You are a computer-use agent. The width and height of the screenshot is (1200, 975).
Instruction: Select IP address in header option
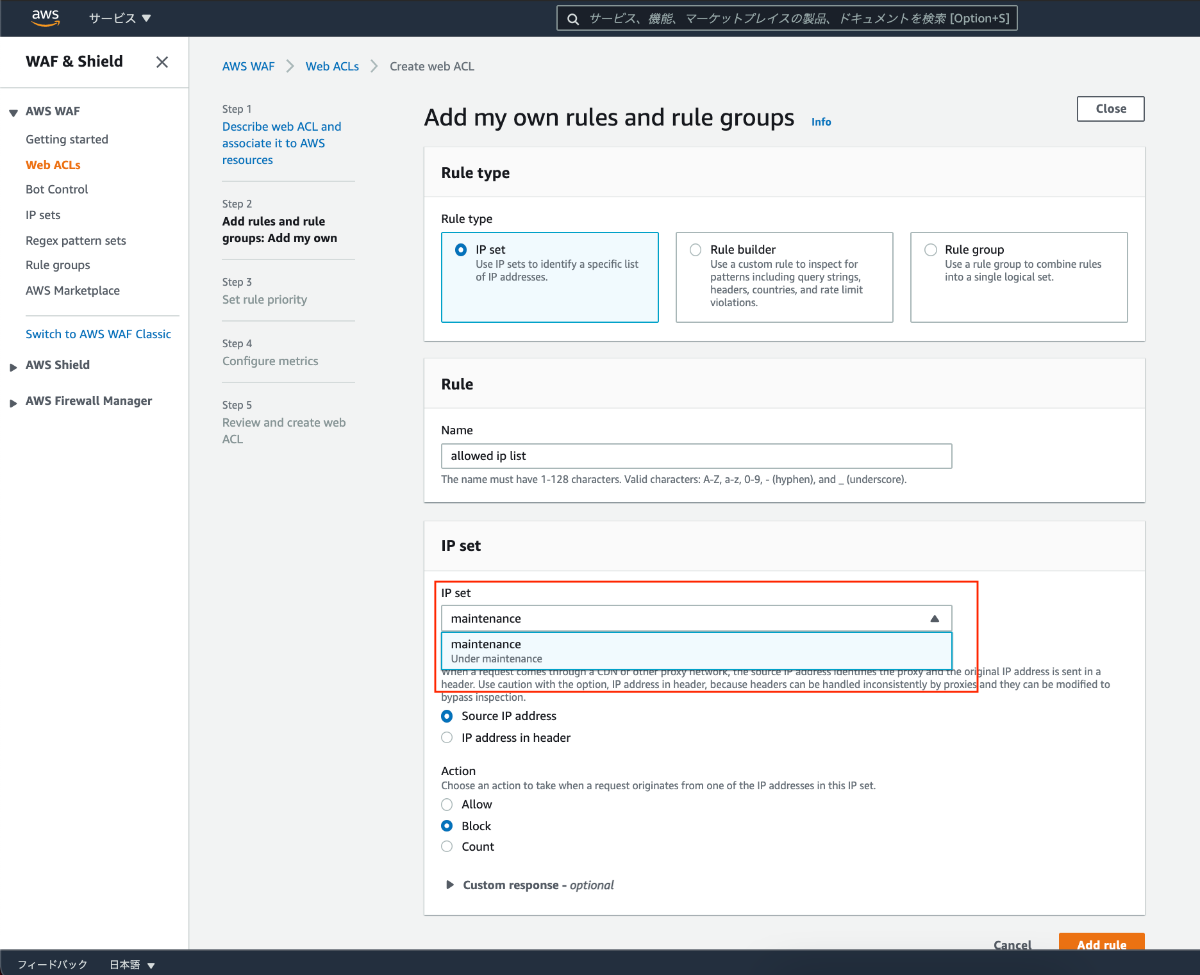(447, 738)
